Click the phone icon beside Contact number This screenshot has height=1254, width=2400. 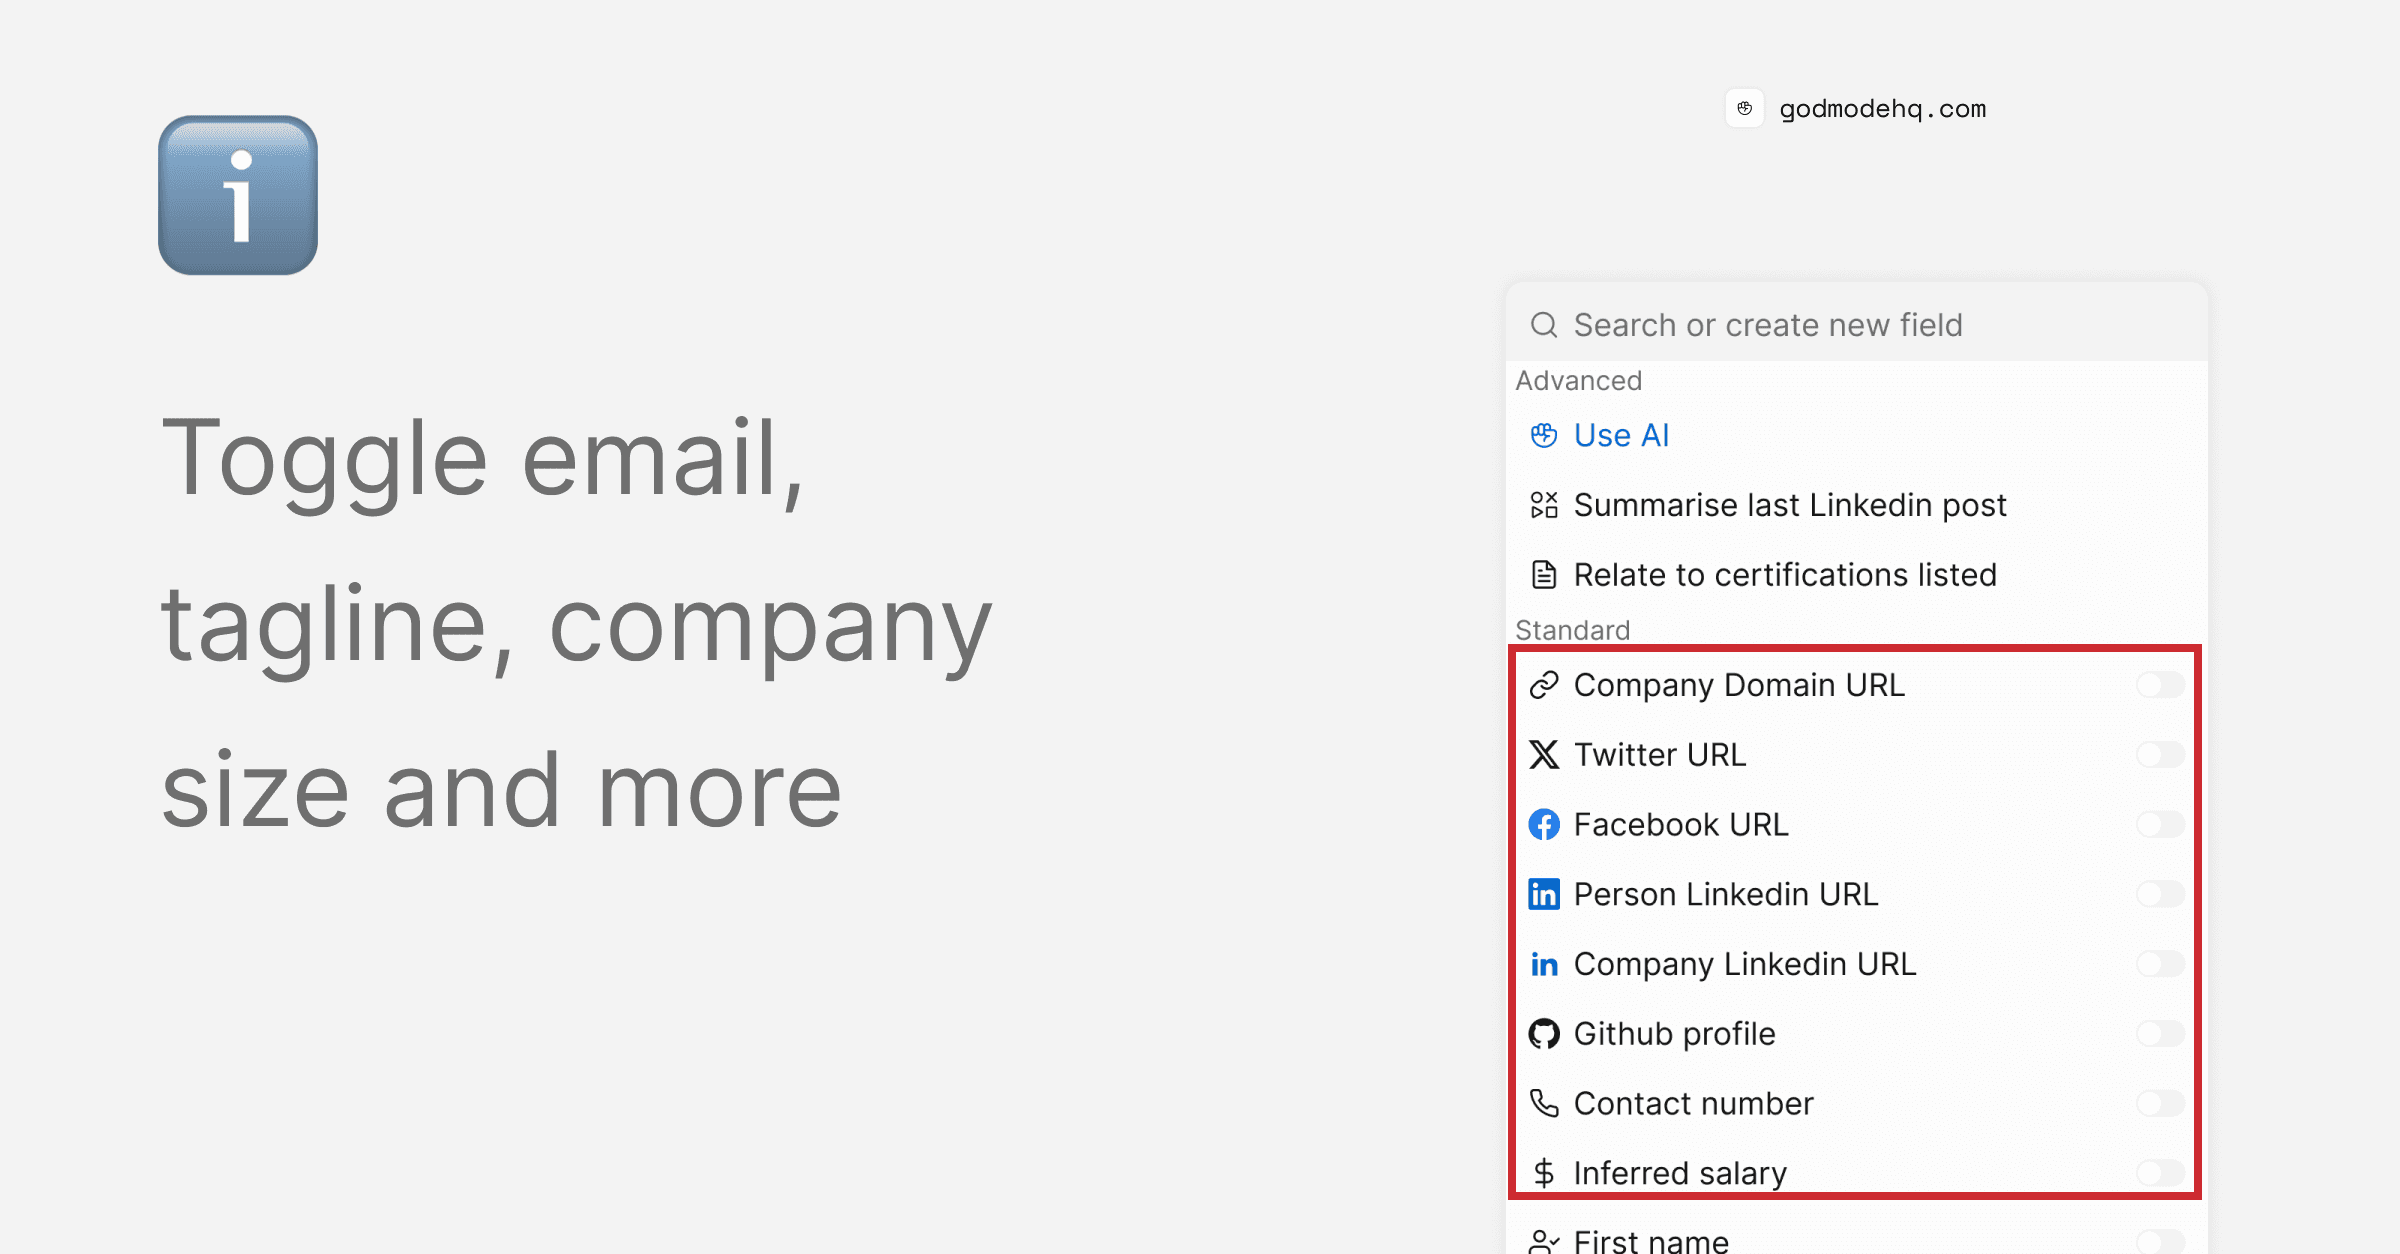point(1544,1103)
